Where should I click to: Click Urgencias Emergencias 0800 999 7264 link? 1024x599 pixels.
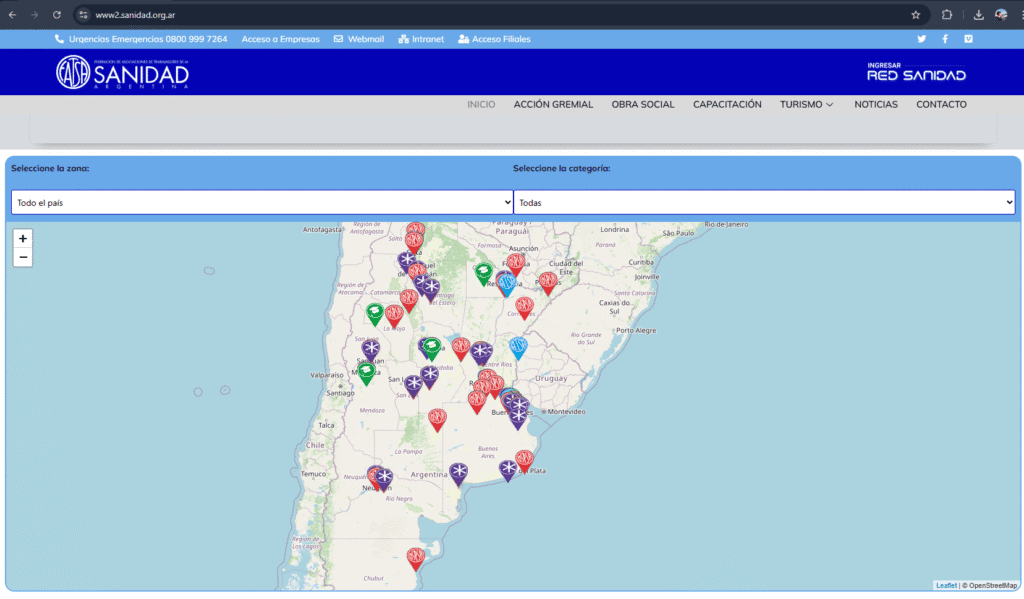[x=141, y=39]
